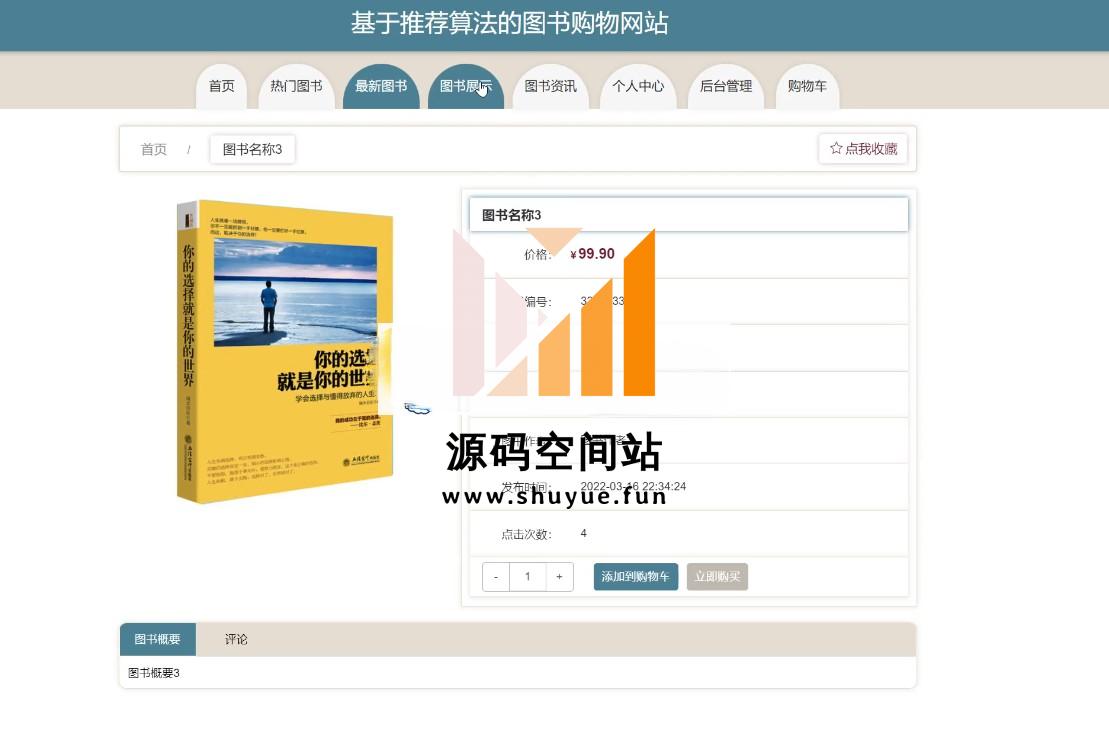Open the 图书资讯 navigation tab

(550, 86)
